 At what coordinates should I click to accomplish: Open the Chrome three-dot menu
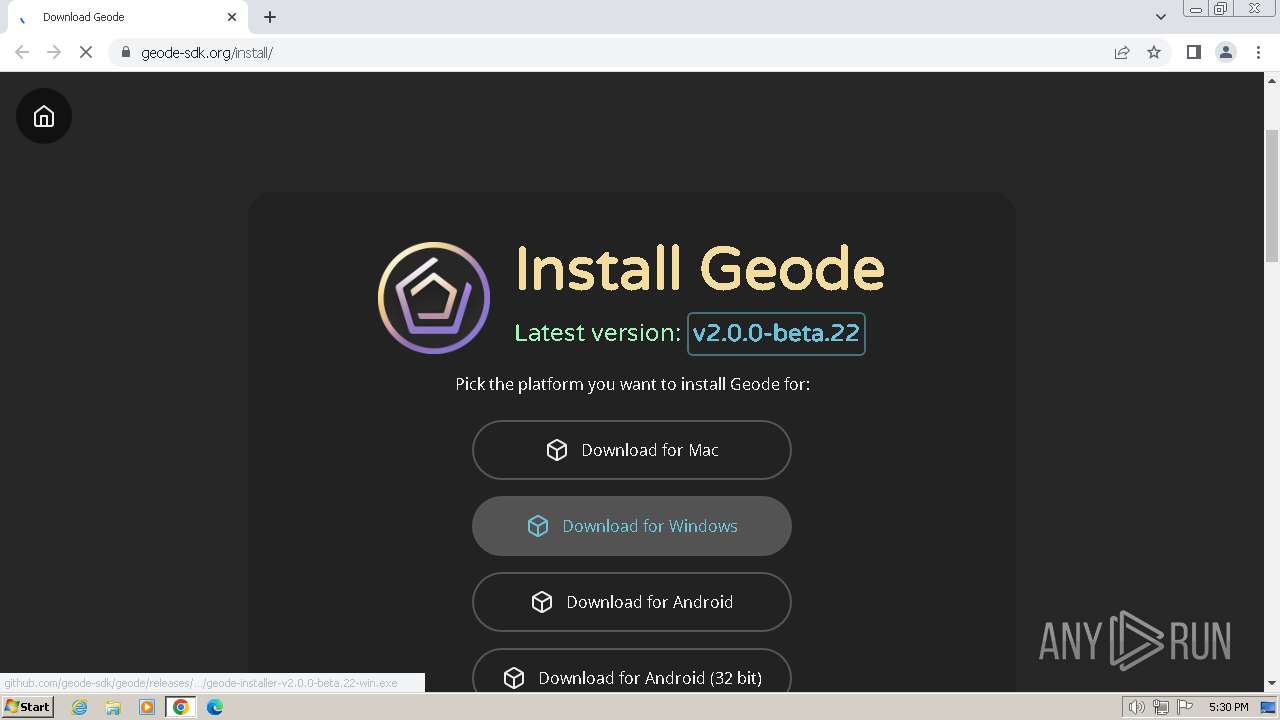tap(1258, 52)
